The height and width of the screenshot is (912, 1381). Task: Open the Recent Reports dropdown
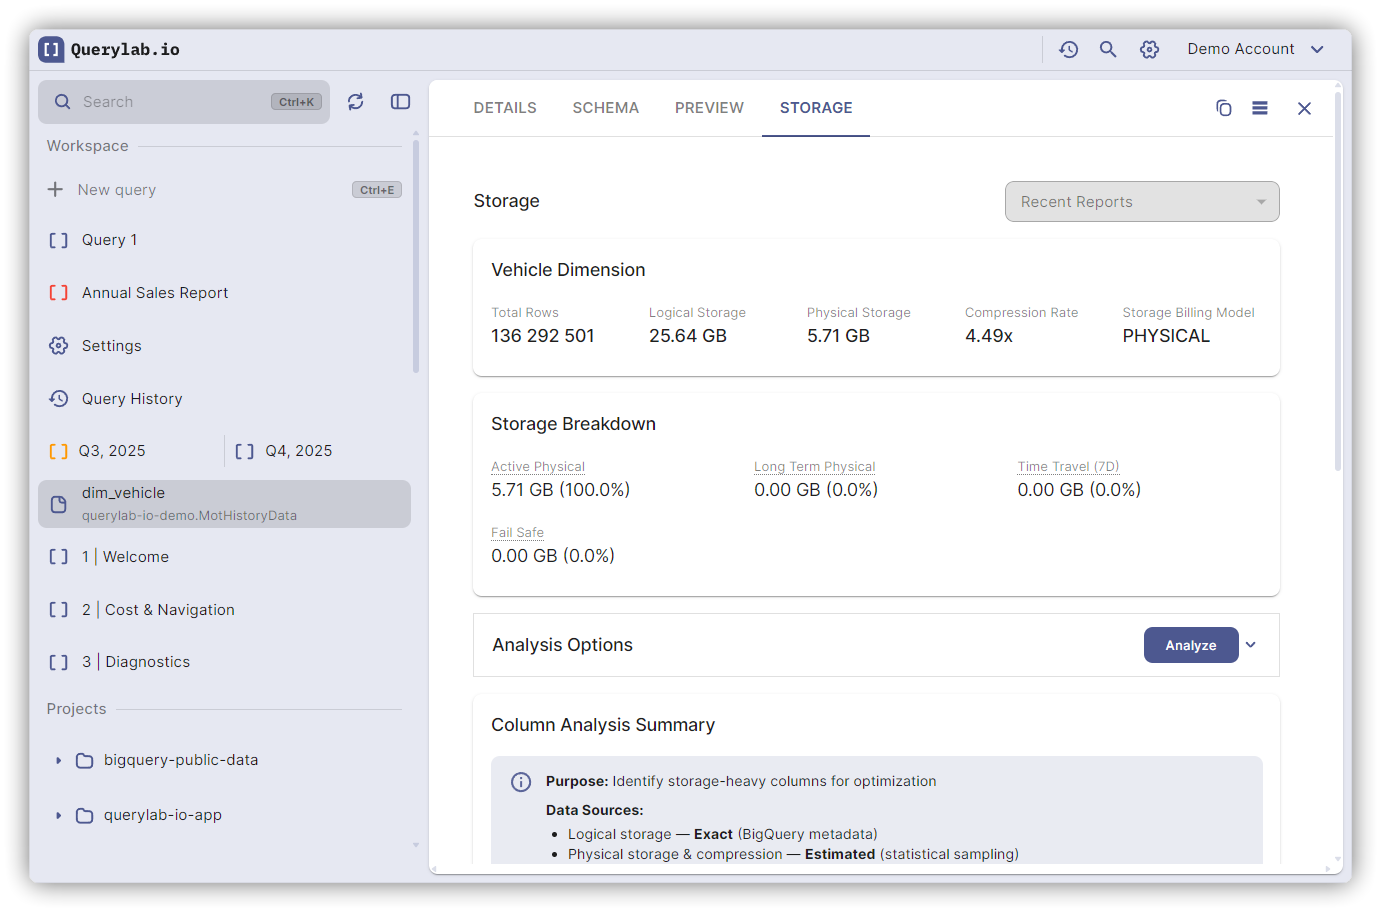1141,202
